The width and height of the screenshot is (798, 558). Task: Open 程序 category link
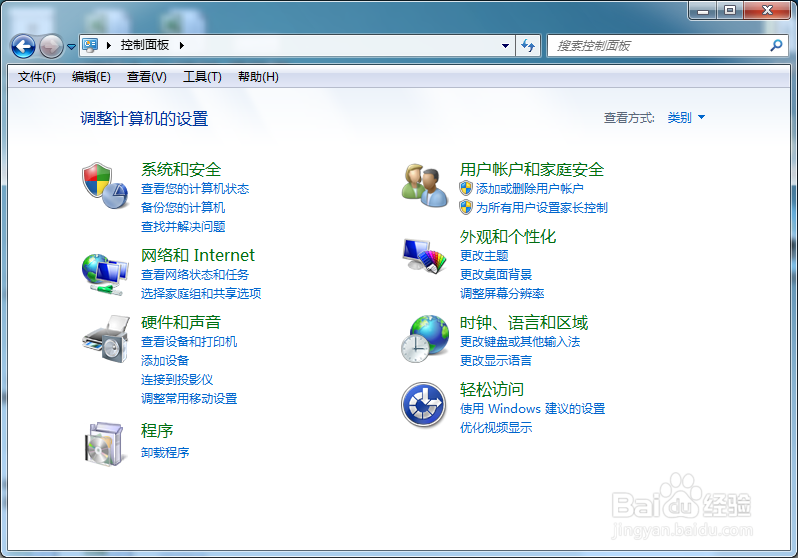157,431
